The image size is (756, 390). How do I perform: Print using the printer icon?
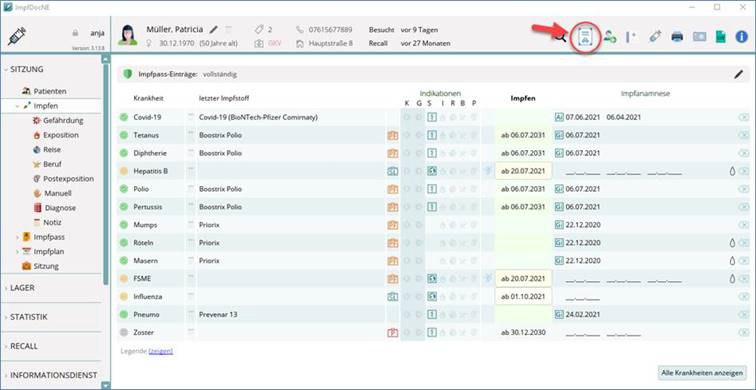point(677,37)
